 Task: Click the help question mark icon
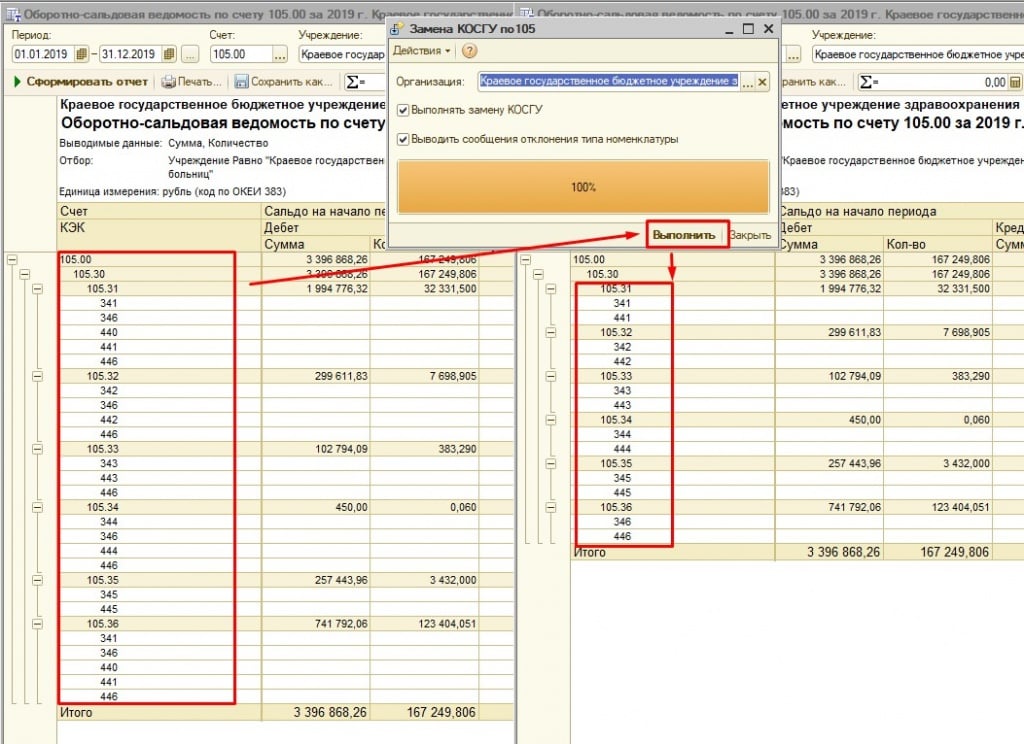coord(469,51)
